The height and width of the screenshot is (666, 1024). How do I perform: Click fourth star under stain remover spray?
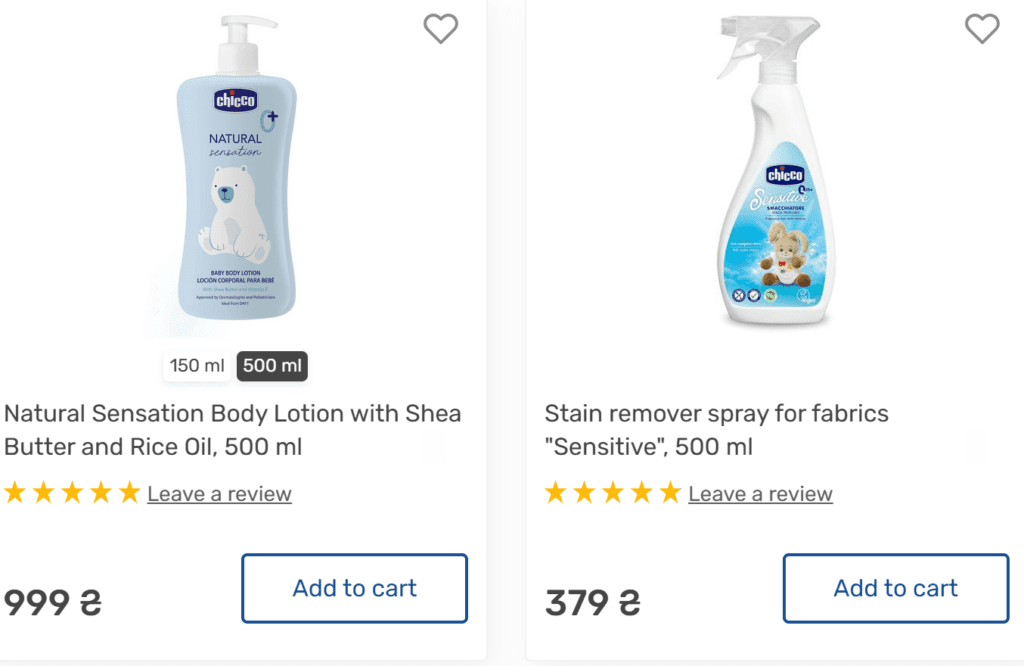click(x=642, y=492)
